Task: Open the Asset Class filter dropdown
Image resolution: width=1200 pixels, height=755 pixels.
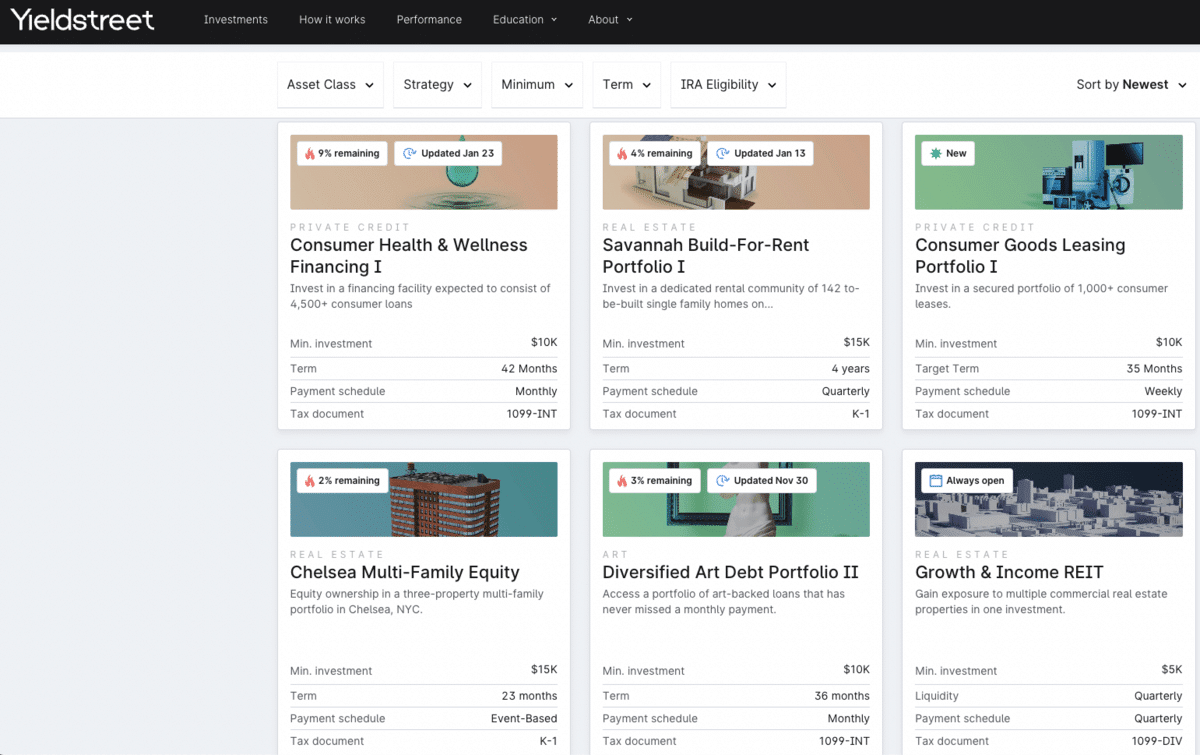Action: [x=330, y=85]
